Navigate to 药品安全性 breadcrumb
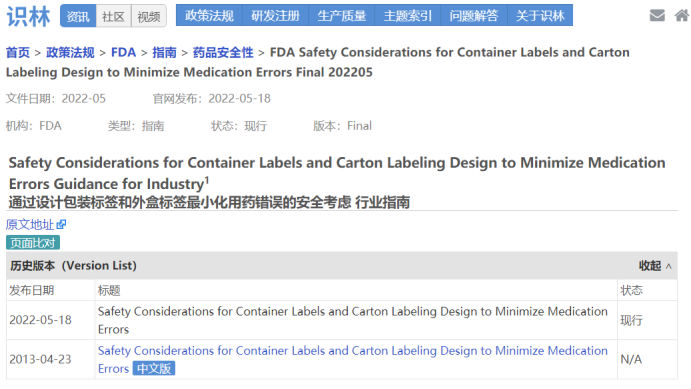 point(223,52)
